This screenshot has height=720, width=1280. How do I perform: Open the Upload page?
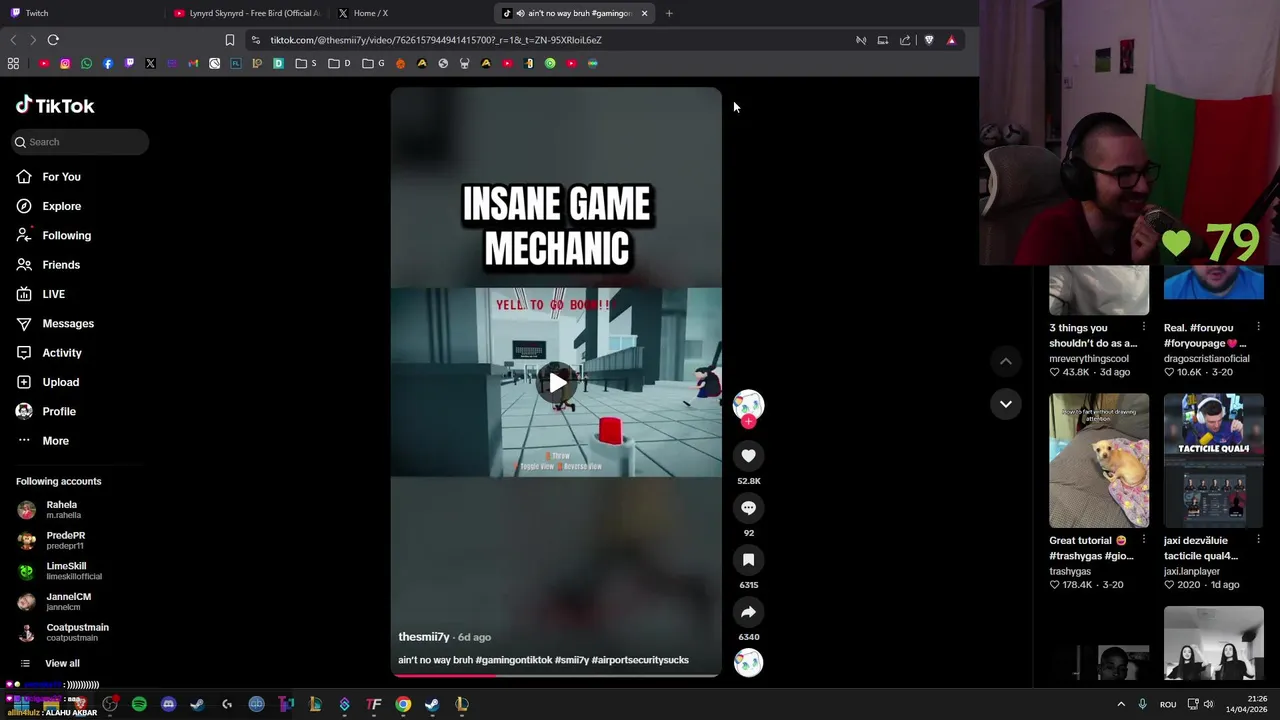click(47, 382)
